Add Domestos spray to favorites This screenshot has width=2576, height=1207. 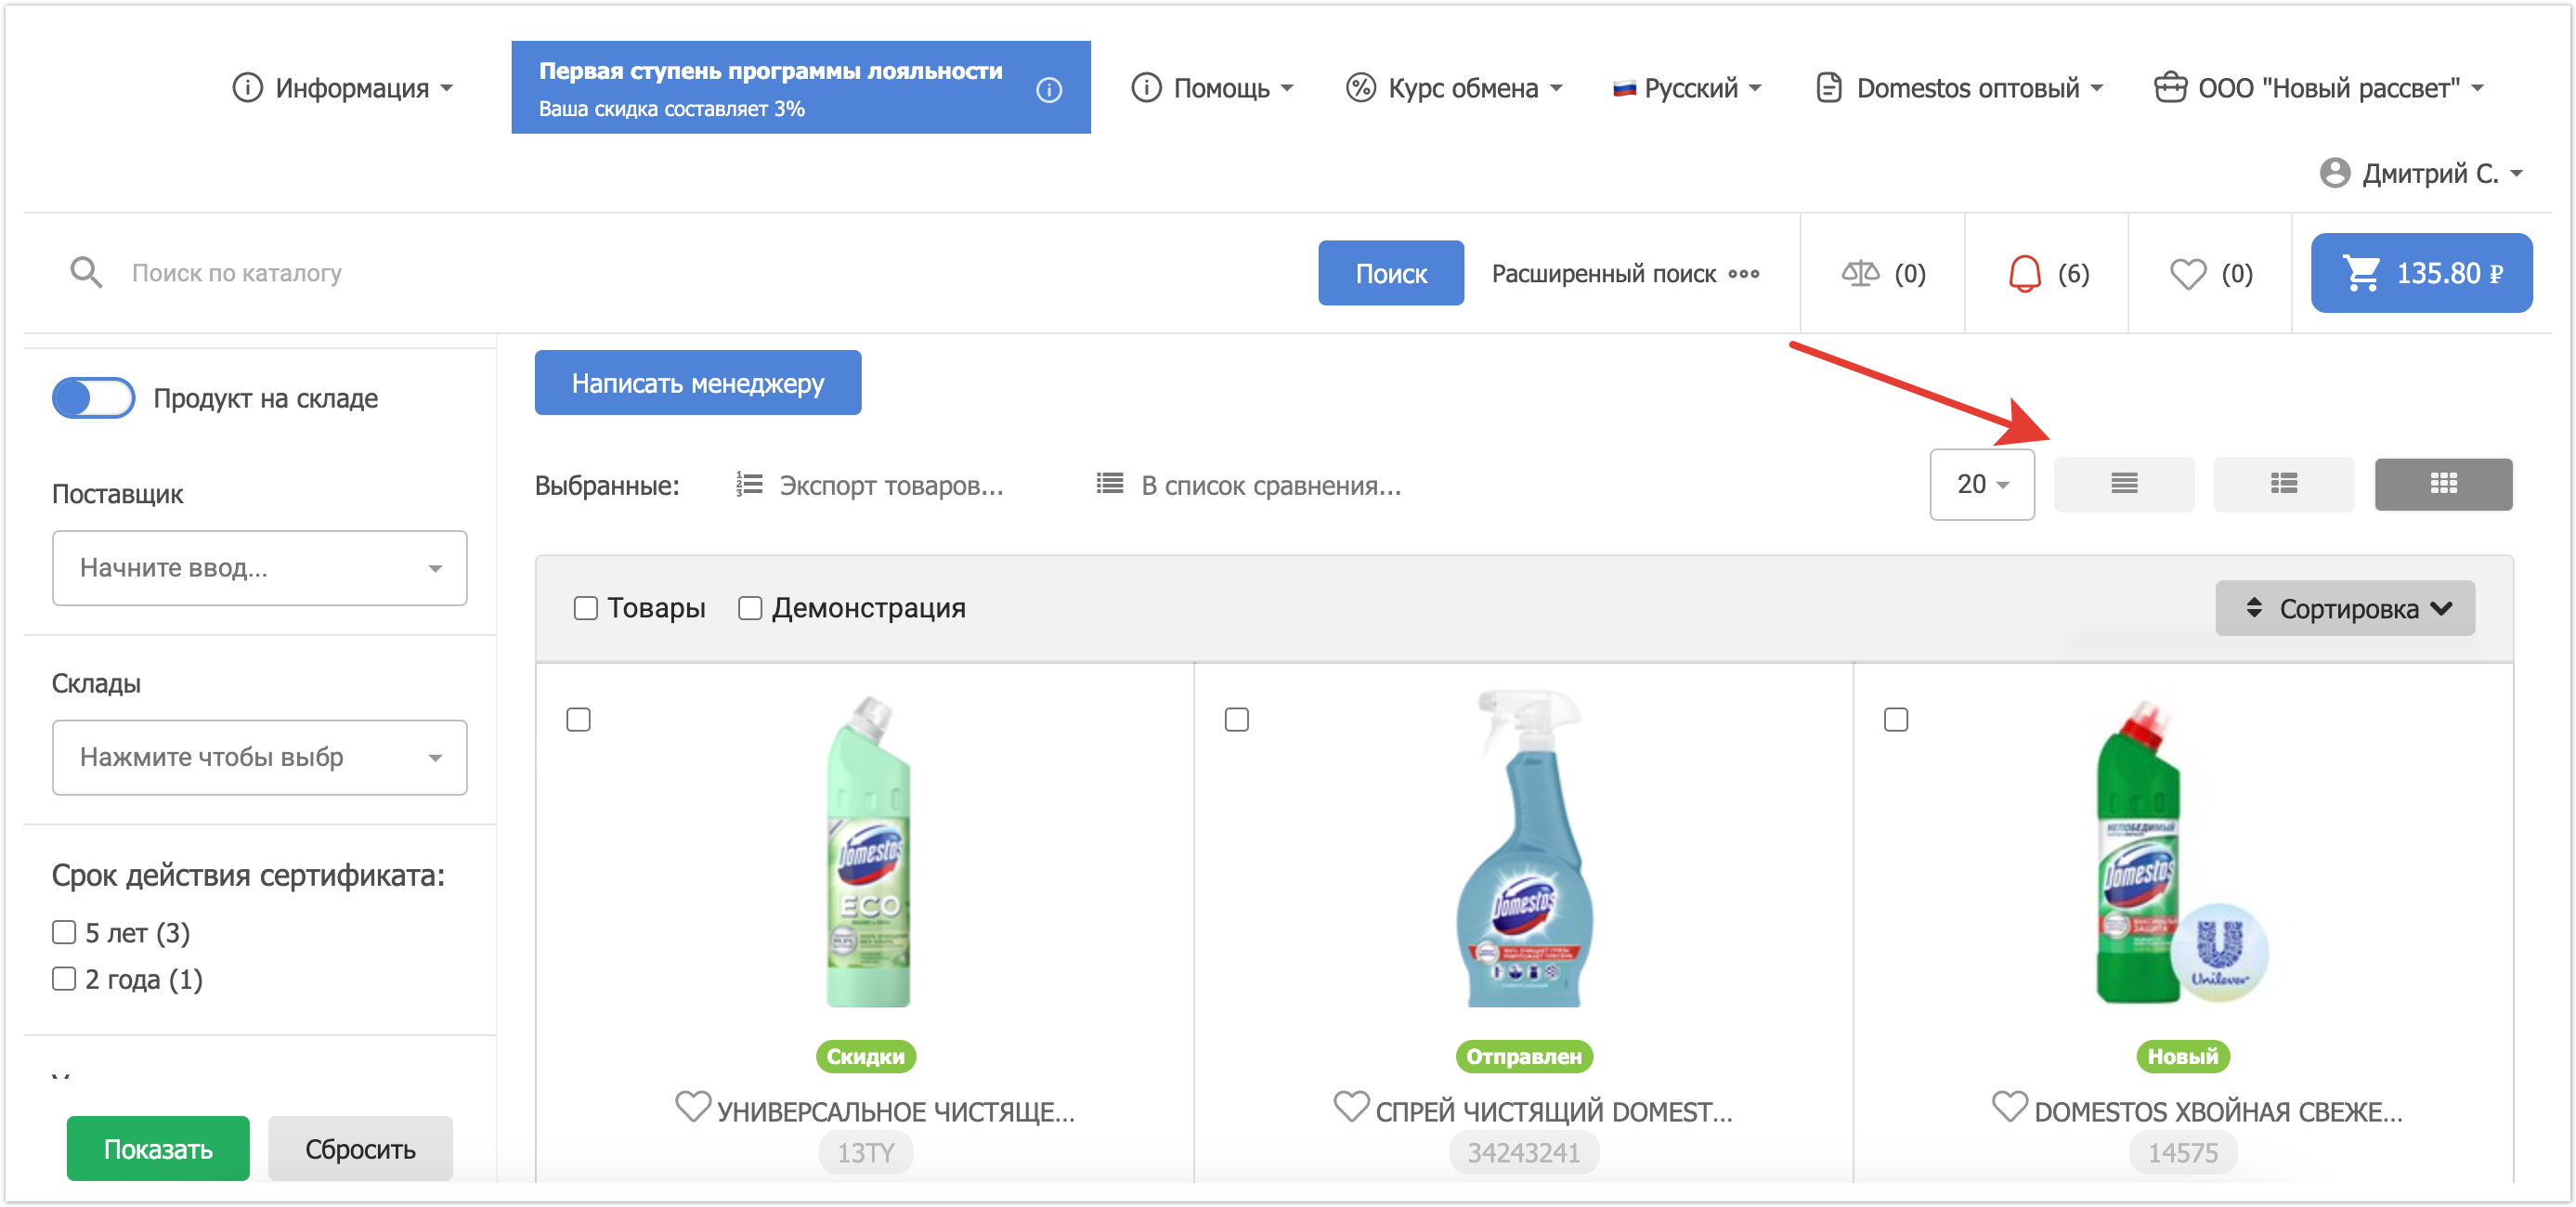tap(1351, 1106)
